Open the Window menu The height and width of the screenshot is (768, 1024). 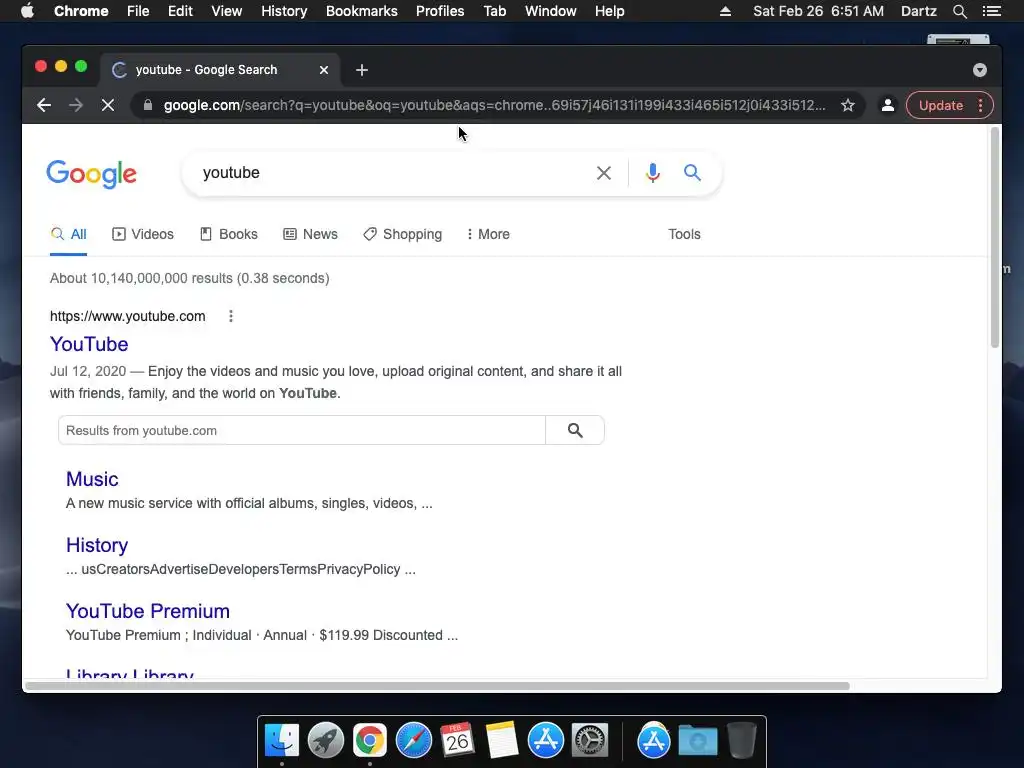(551, 11)
